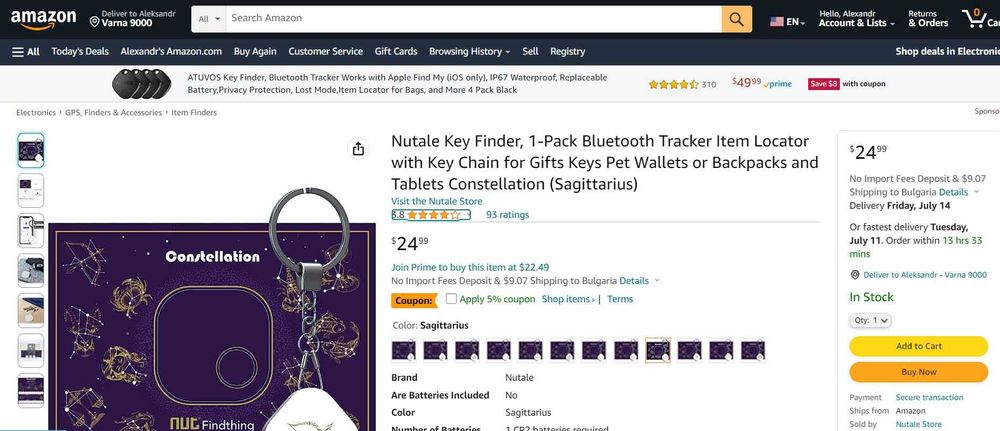Open the All hamburger menu

26,51
